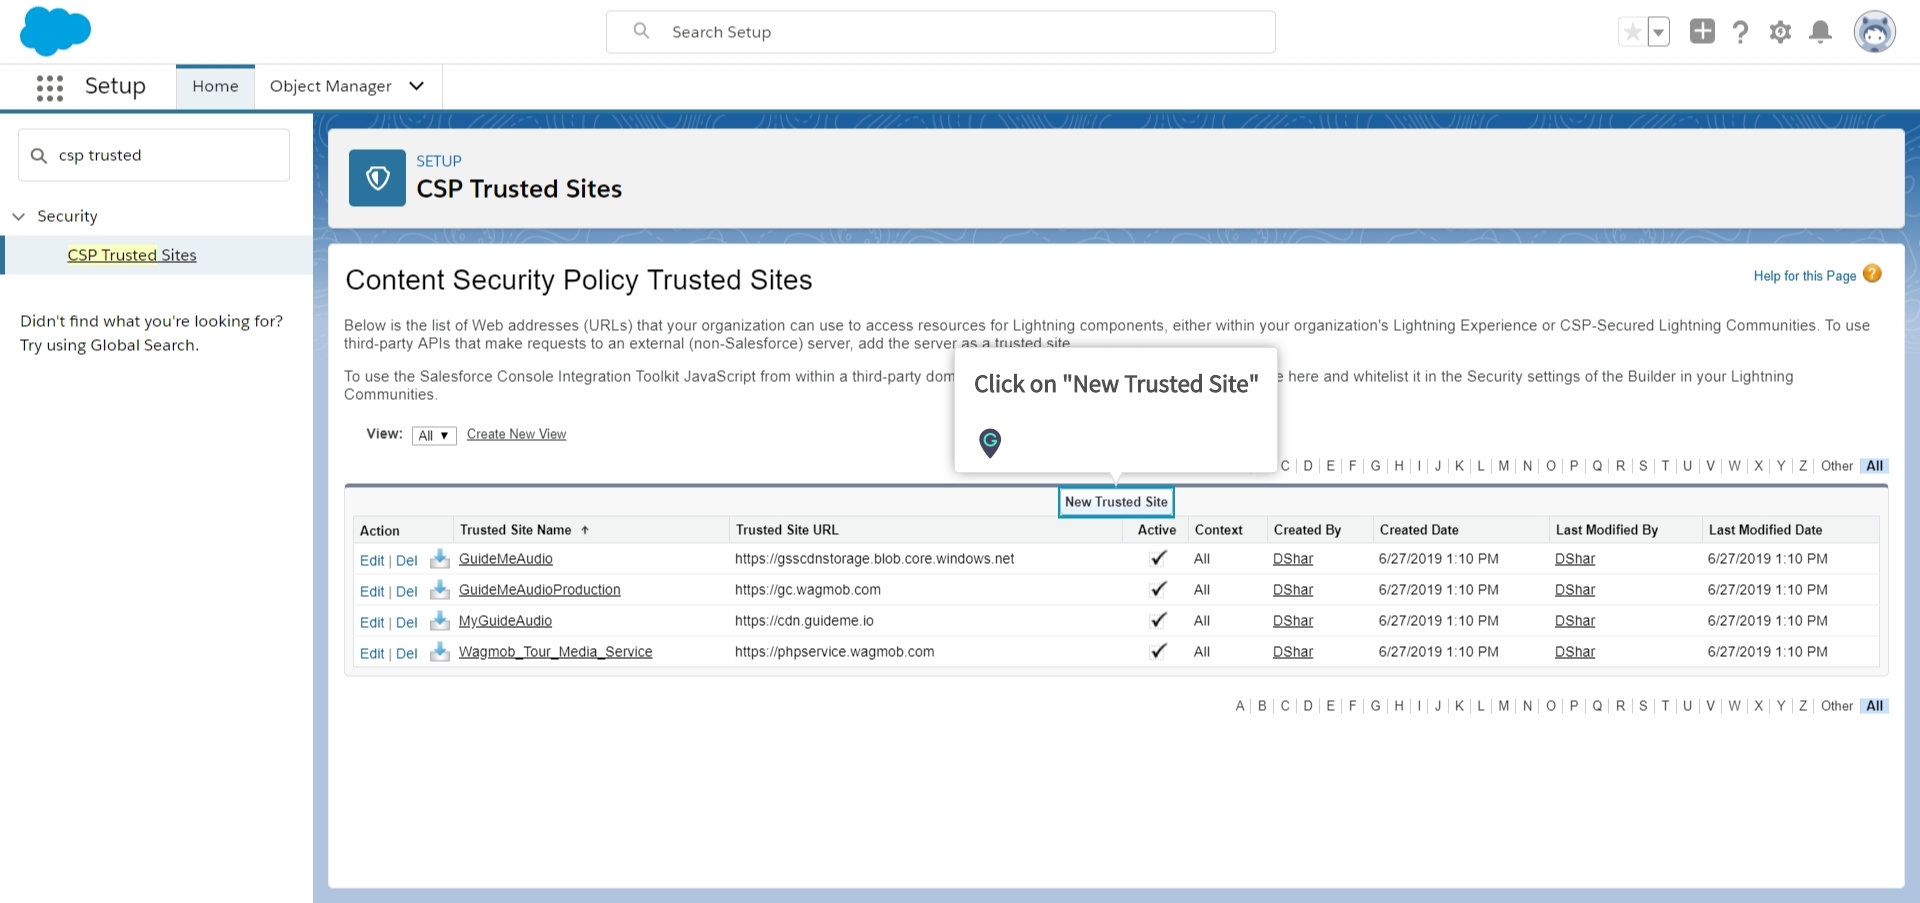
Task: Open the help question mark icon
Action: 1741,32
